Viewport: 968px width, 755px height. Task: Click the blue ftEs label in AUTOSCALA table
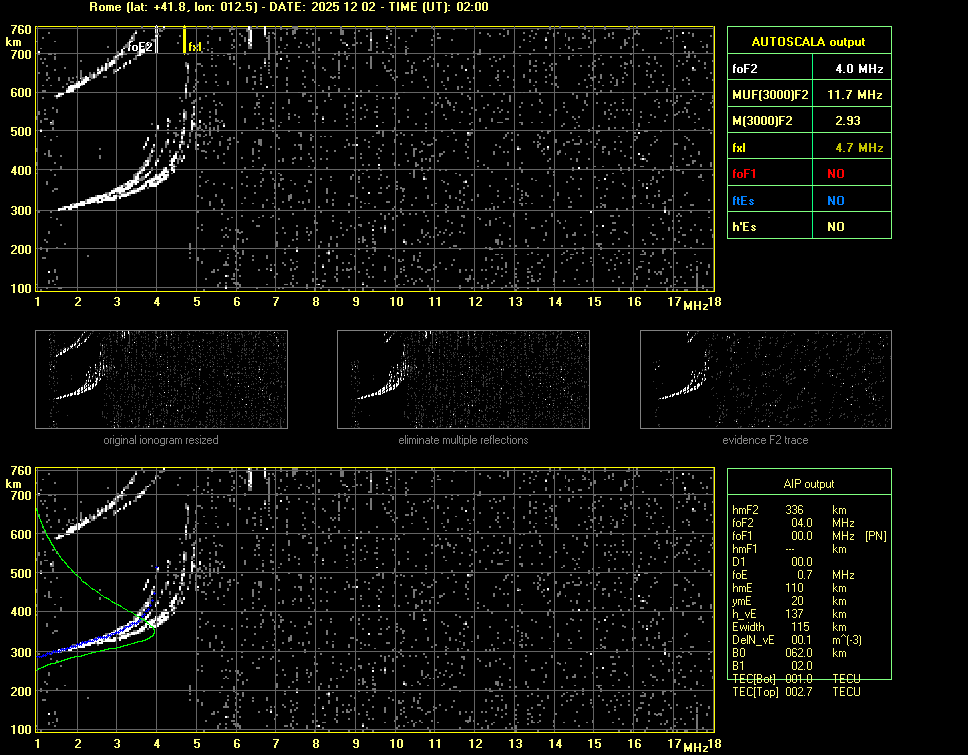(743, 201)
